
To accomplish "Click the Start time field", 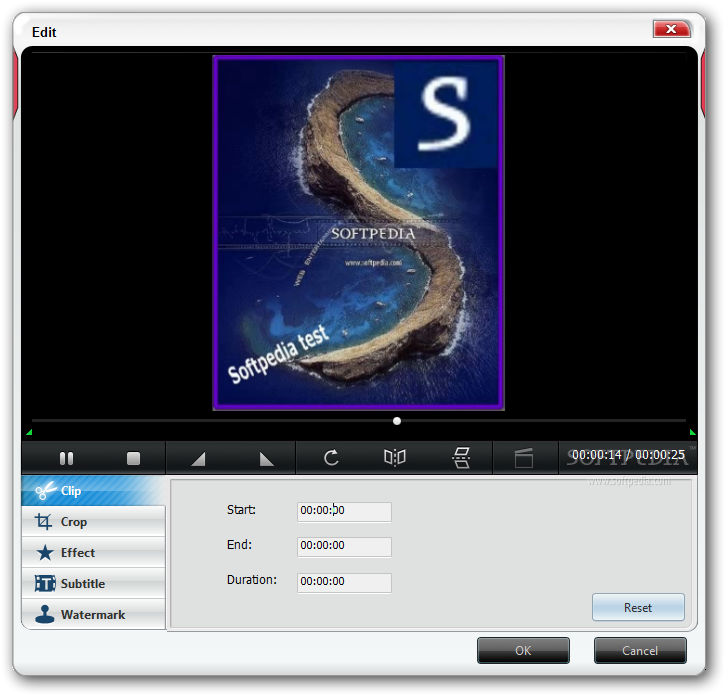I will point(344,512).
